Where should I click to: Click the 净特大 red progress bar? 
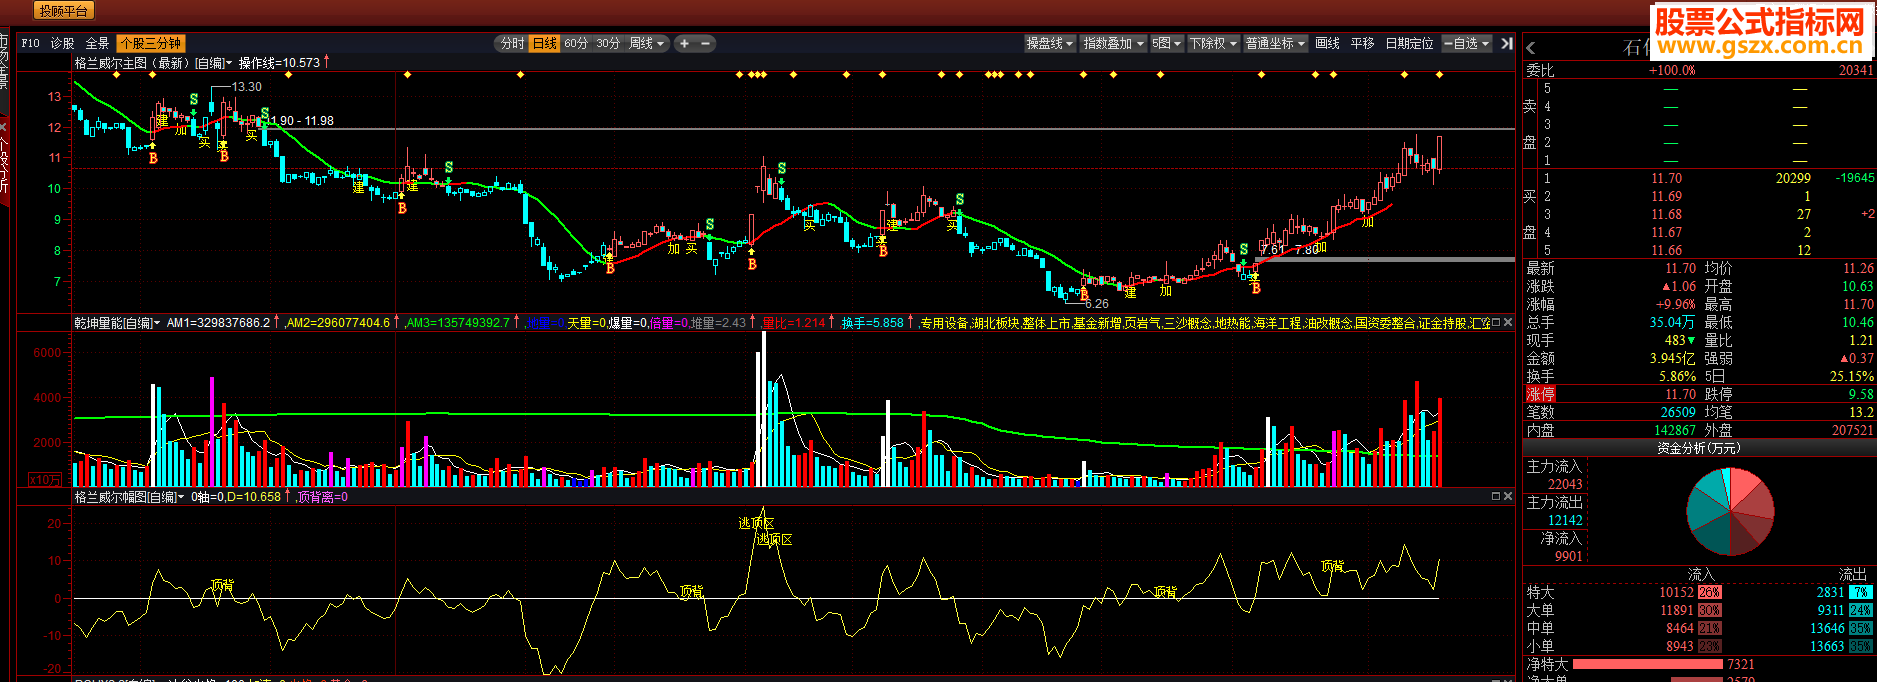point(1648,664)
